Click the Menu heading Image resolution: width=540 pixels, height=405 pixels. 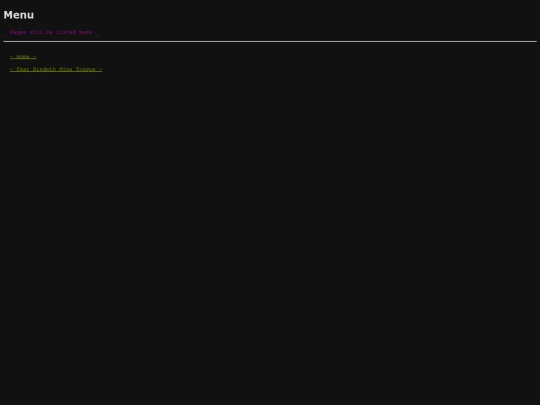pos(19,15)
